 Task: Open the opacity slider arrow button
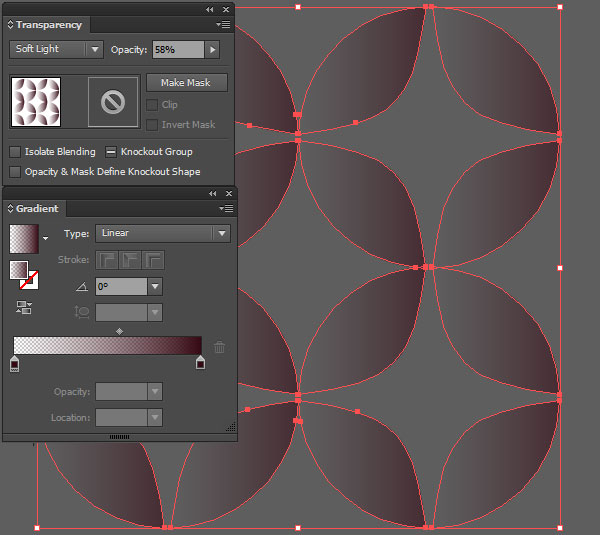(x=212, y=49)
